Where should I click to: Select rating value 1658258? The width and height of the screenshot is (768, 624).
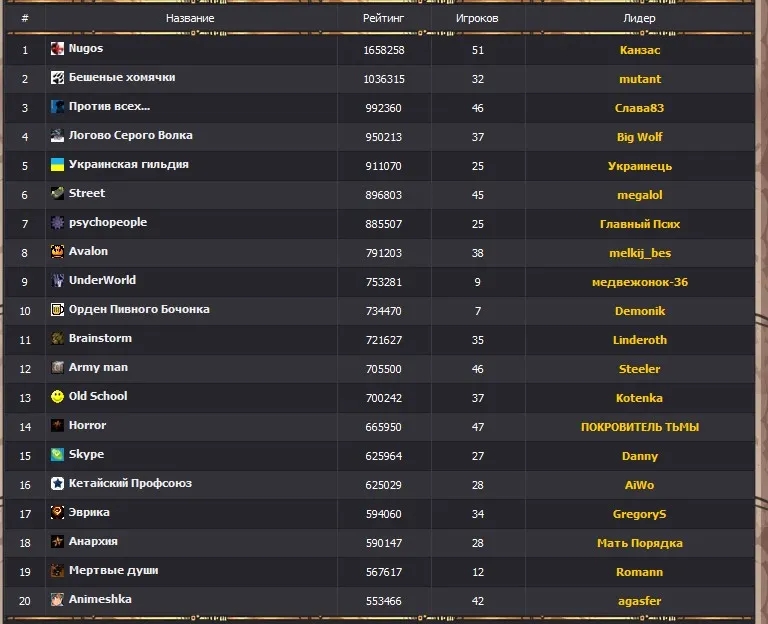click(384, 50)
